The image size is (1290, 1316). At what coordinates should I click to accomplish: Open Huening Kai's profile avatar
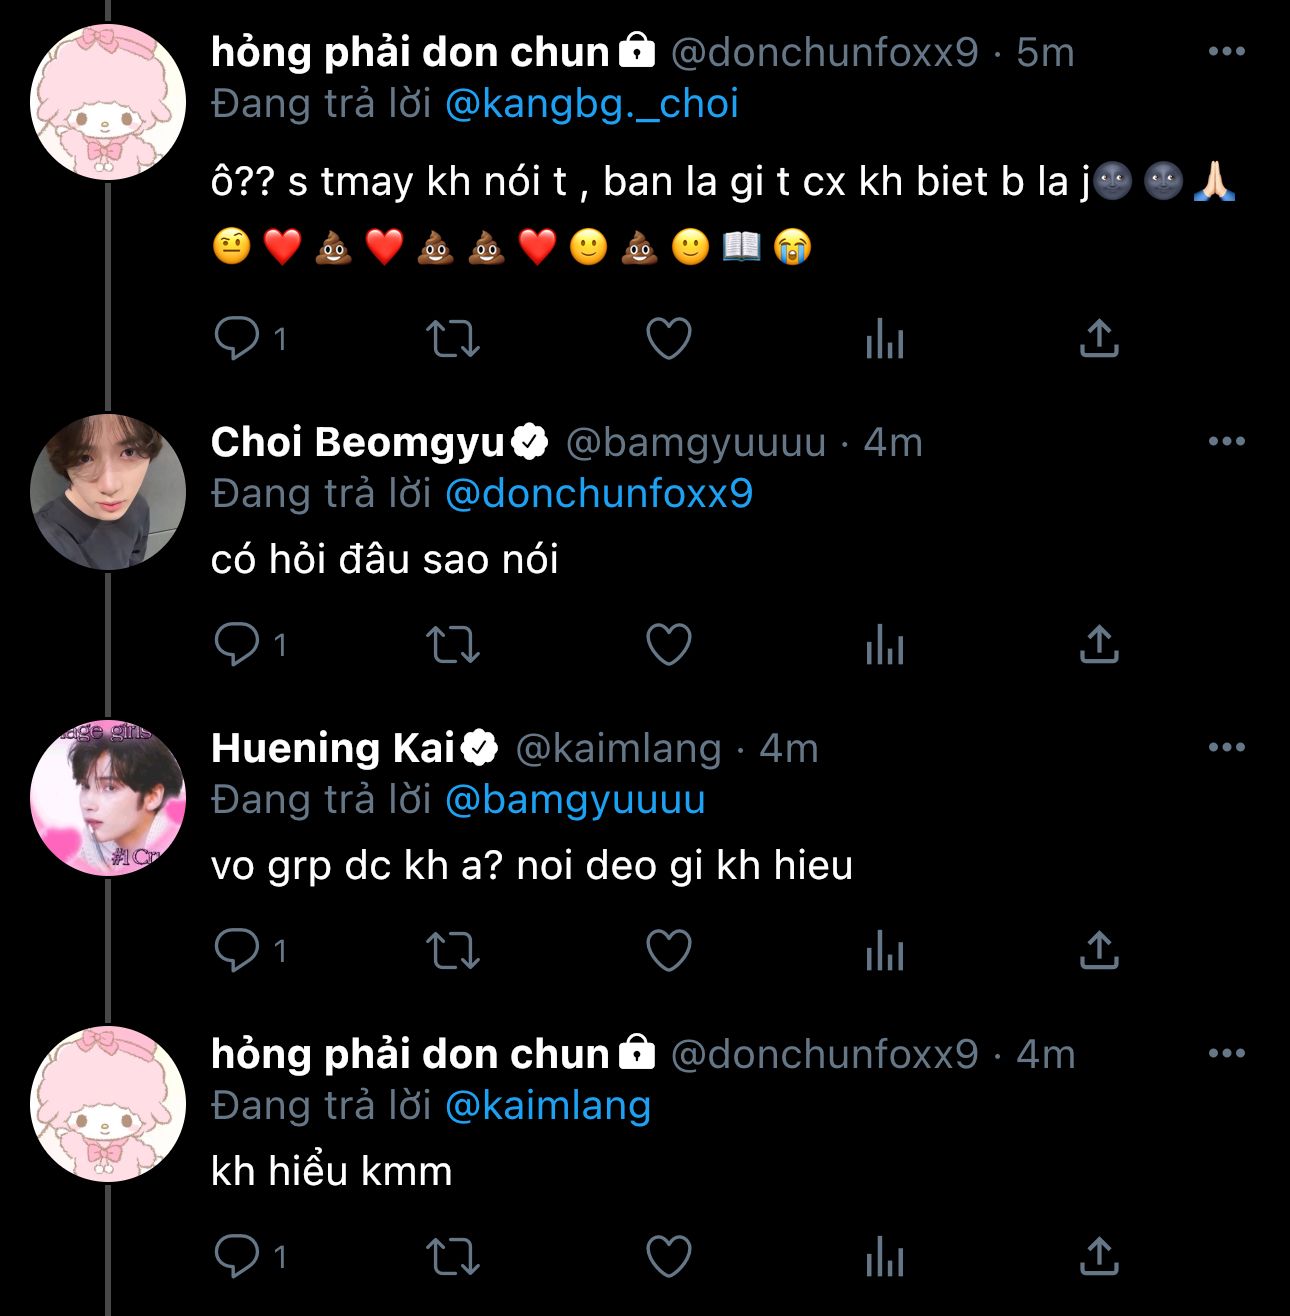click(108, 798)
